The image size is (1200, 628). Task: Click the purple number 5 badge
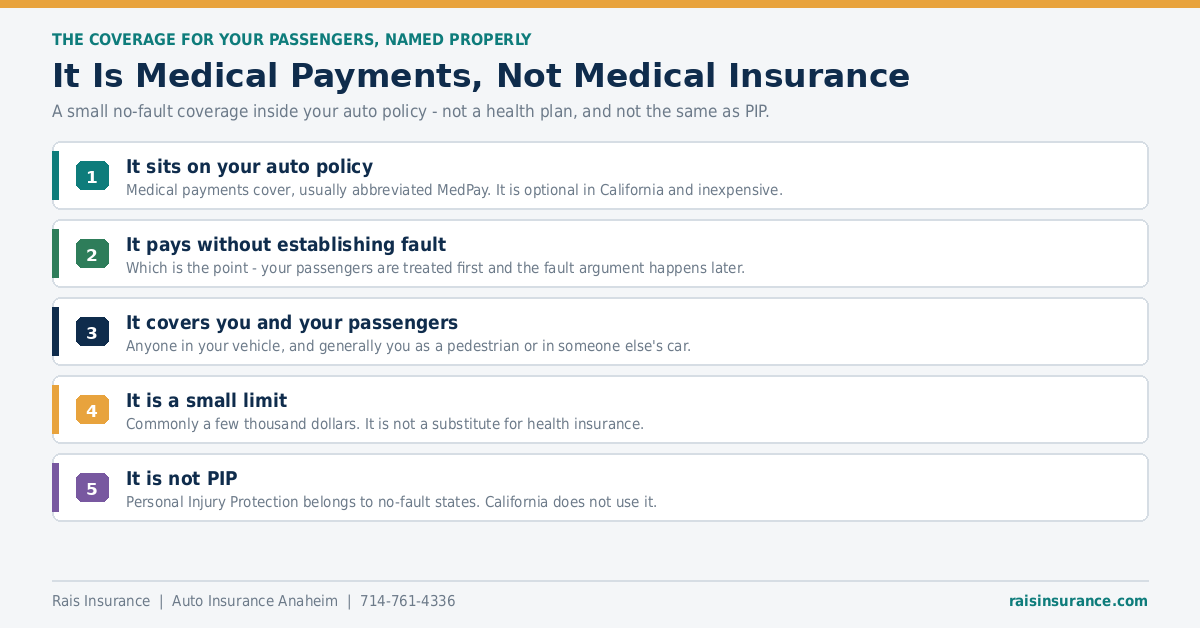click(92, 488)
